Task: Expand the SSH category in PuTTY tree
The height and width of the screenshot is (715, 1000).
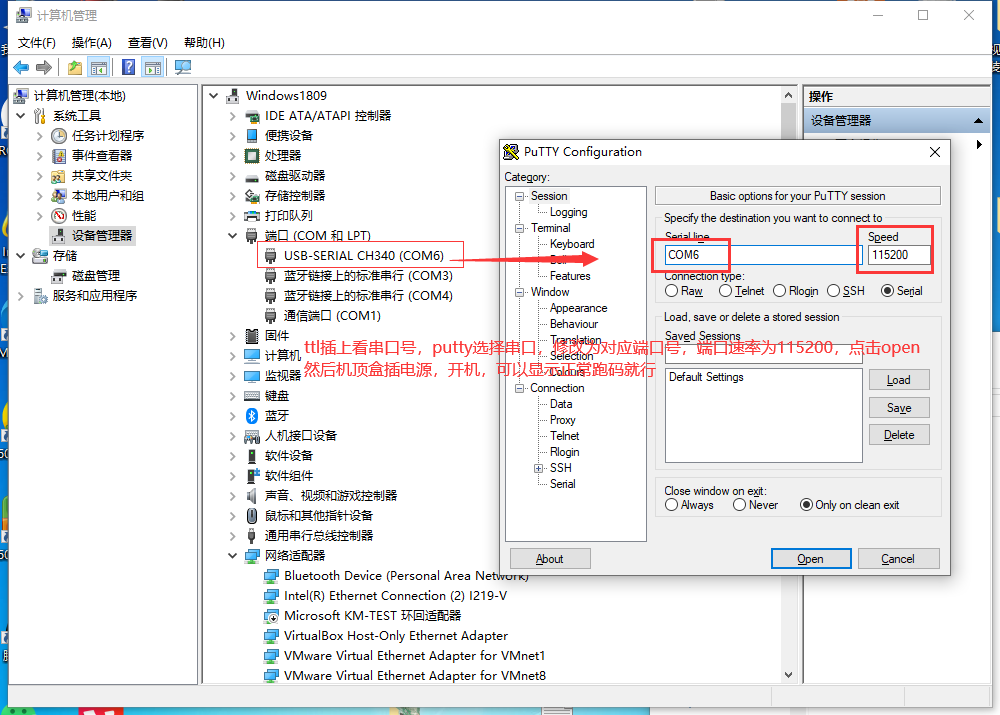Action: (x=538, y=468)
